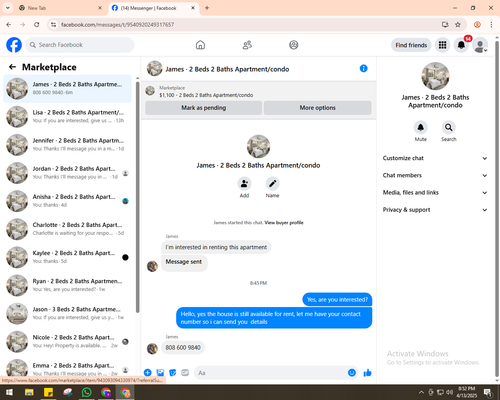
Task: Open the Facebook menu grid icon
Action: [x=442, y=45]
